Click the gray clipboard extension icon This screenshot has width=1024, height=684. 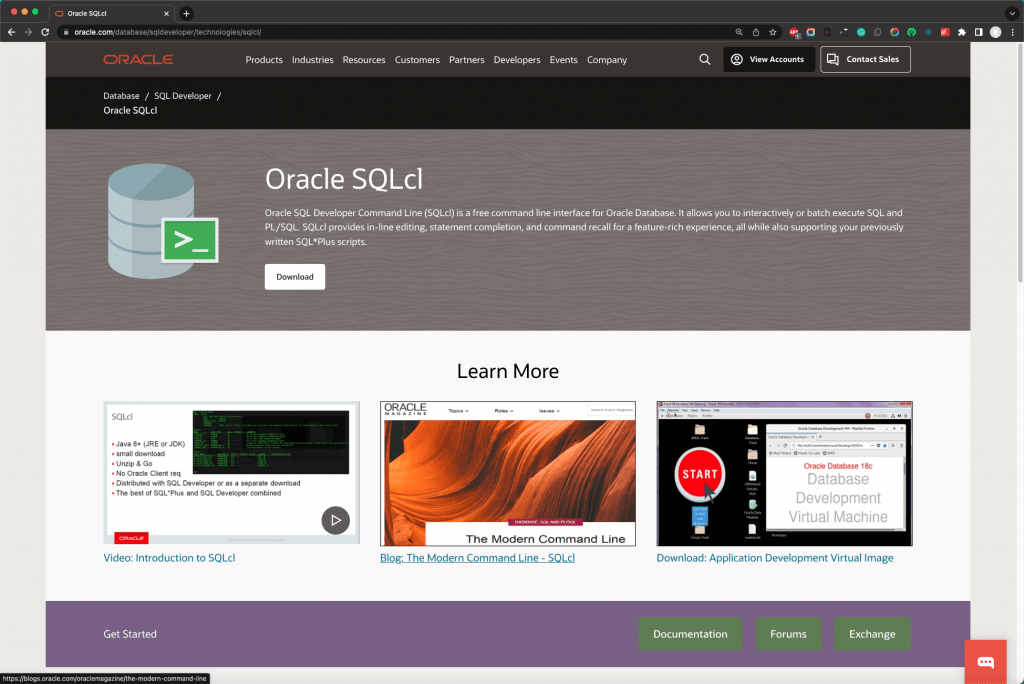coord(878,32)
